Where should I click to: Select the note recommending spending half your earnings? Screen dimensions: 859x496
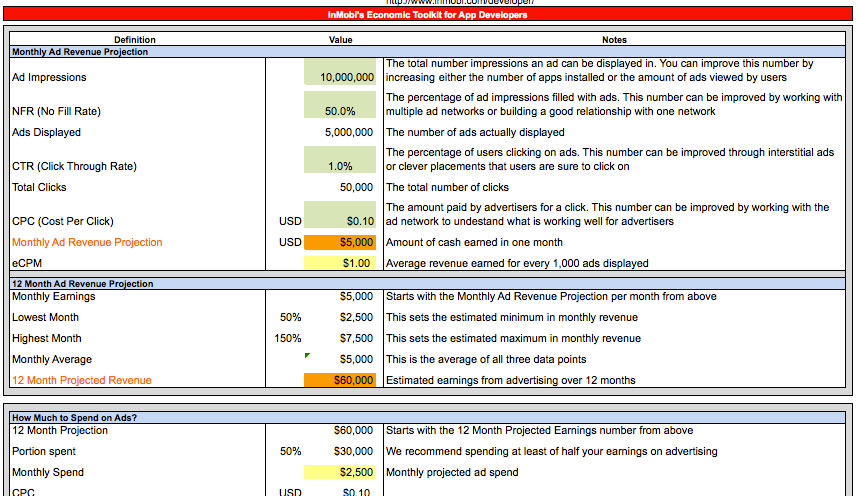click(x=552, y=452)
